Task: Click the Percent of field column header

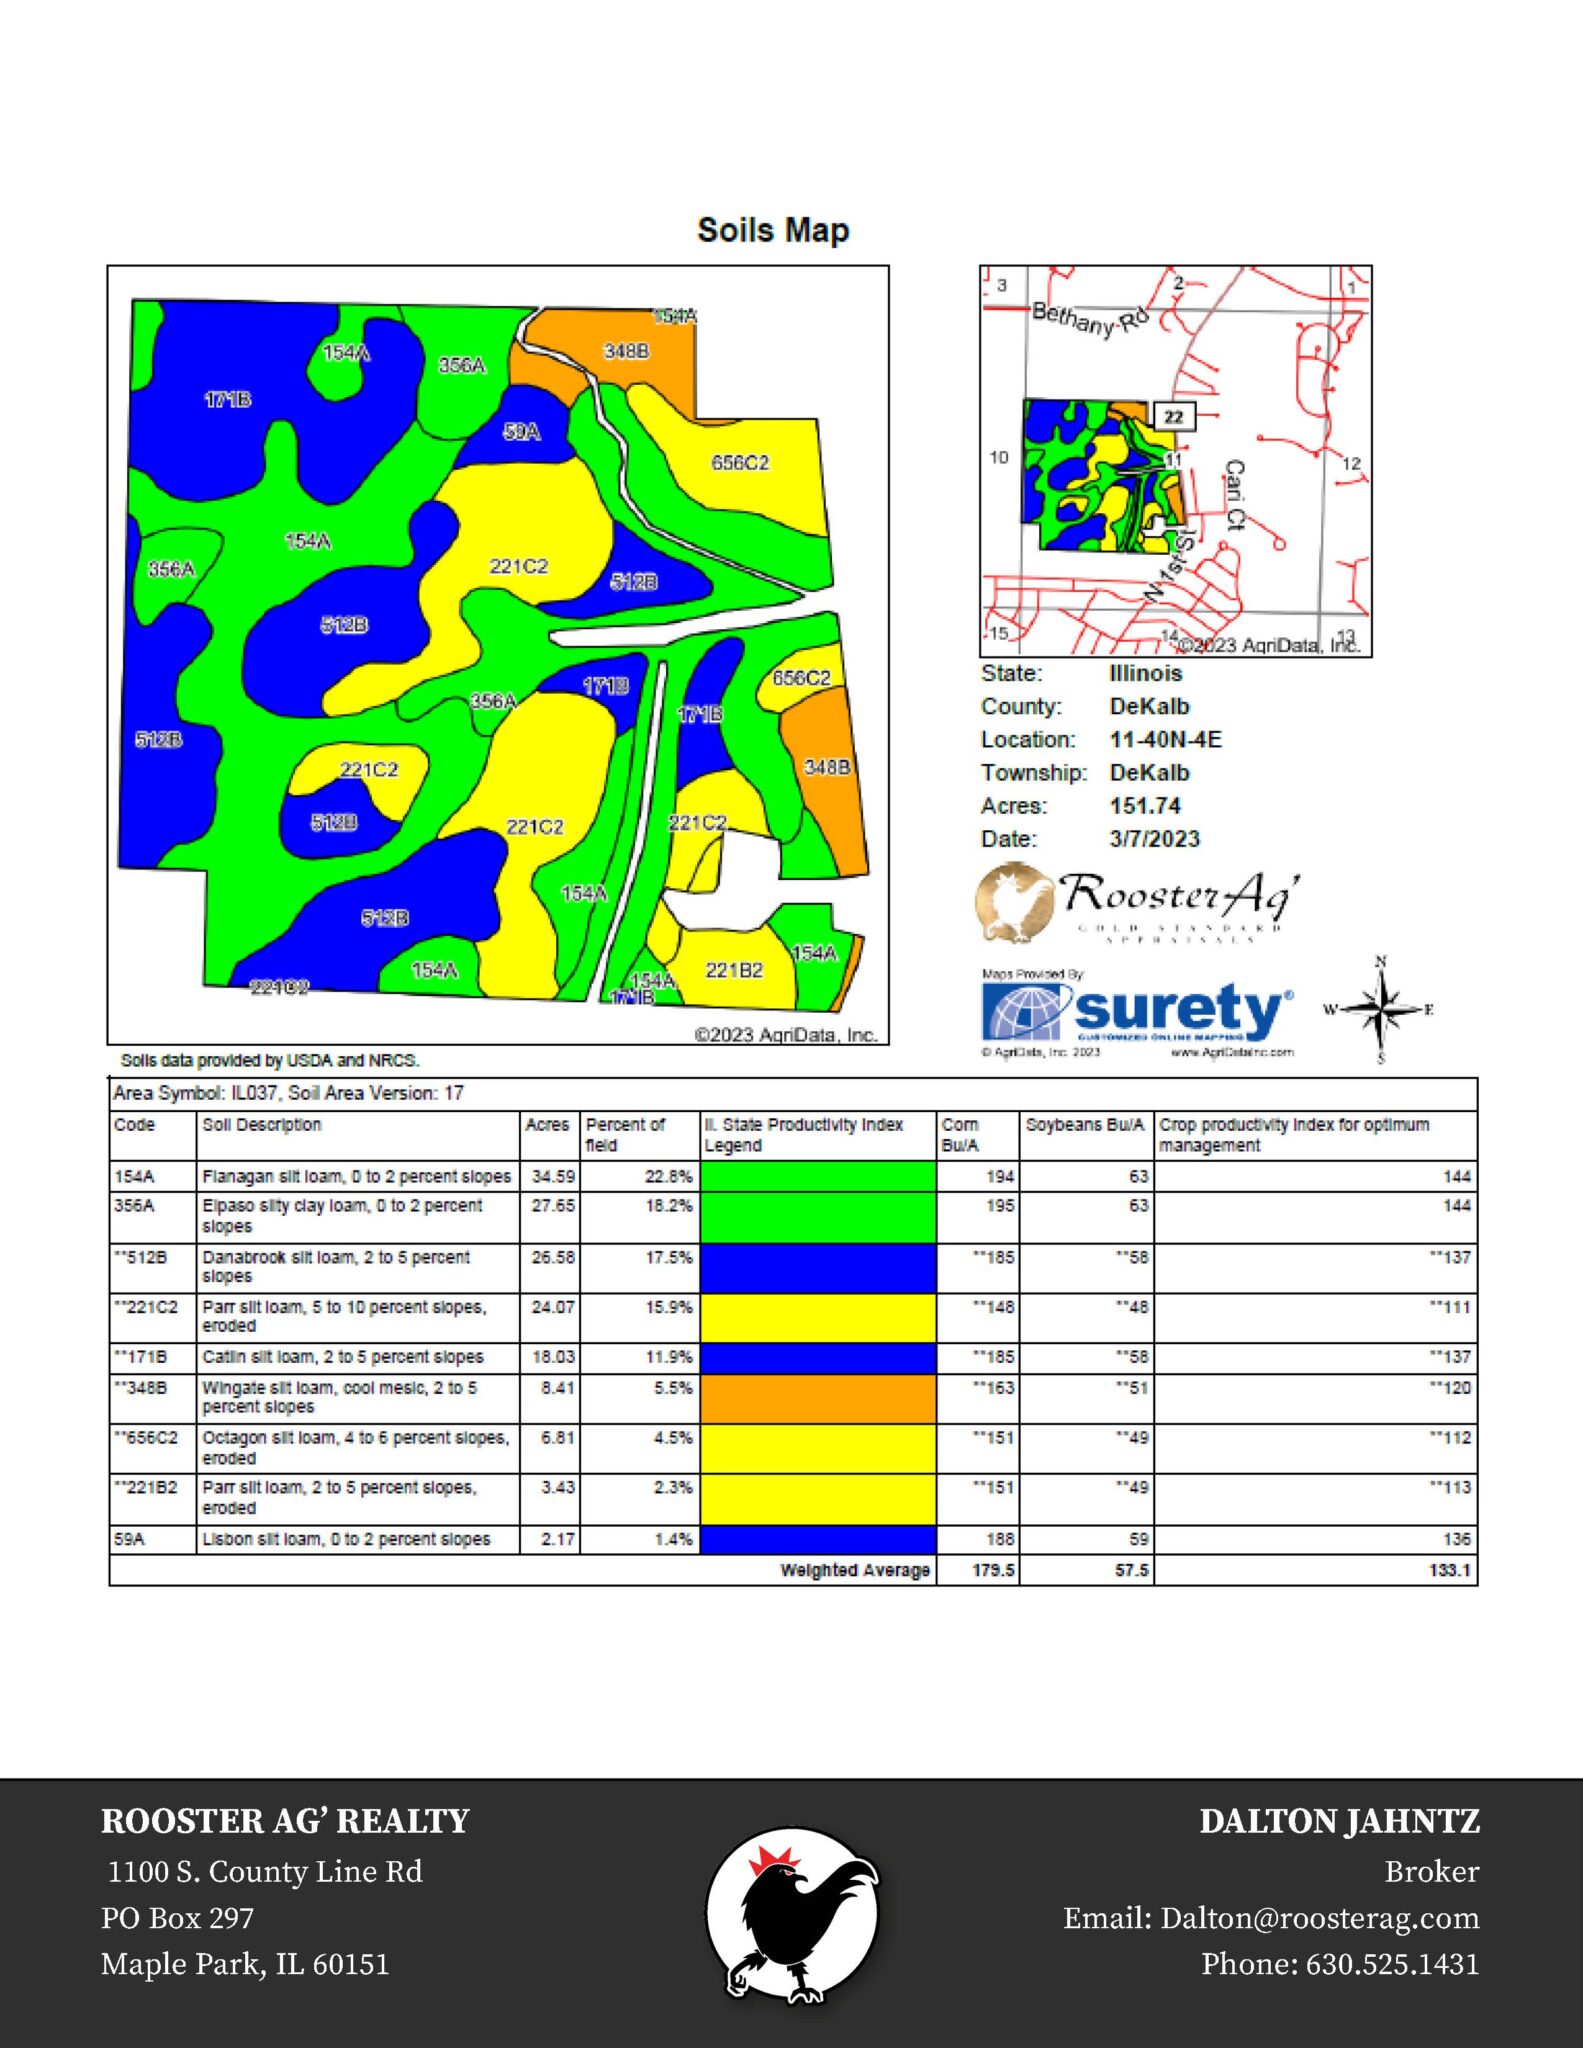Action: click(x=625, y=1135)
